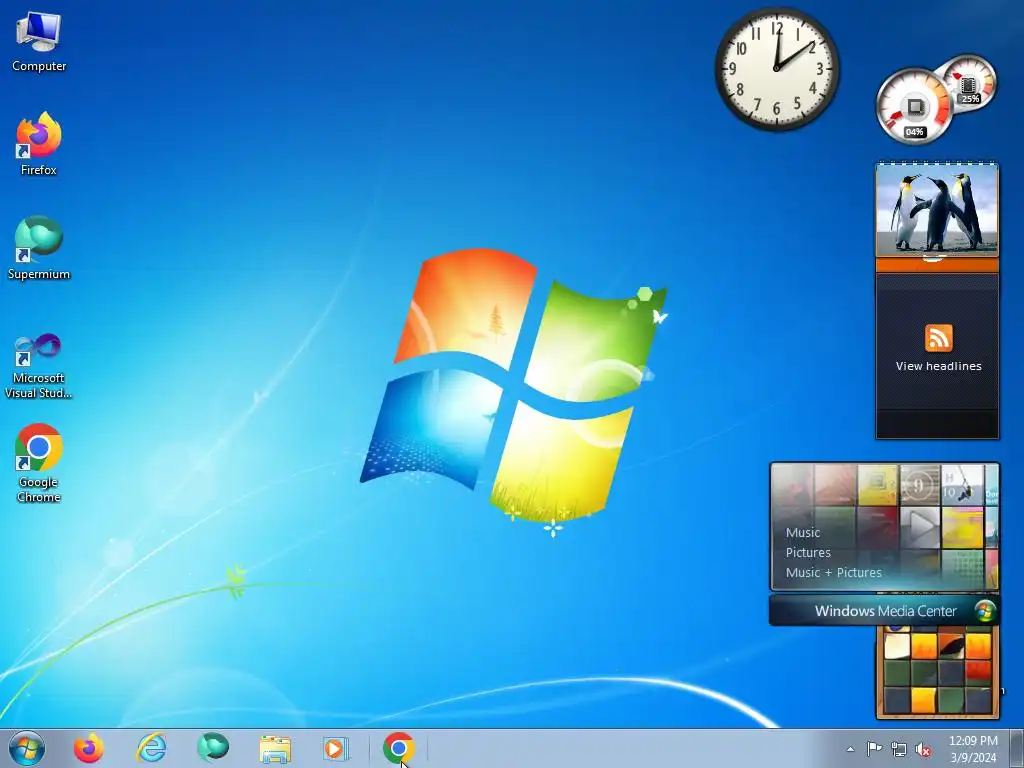Click the green Media Center logo orb

tap(985, 611)
